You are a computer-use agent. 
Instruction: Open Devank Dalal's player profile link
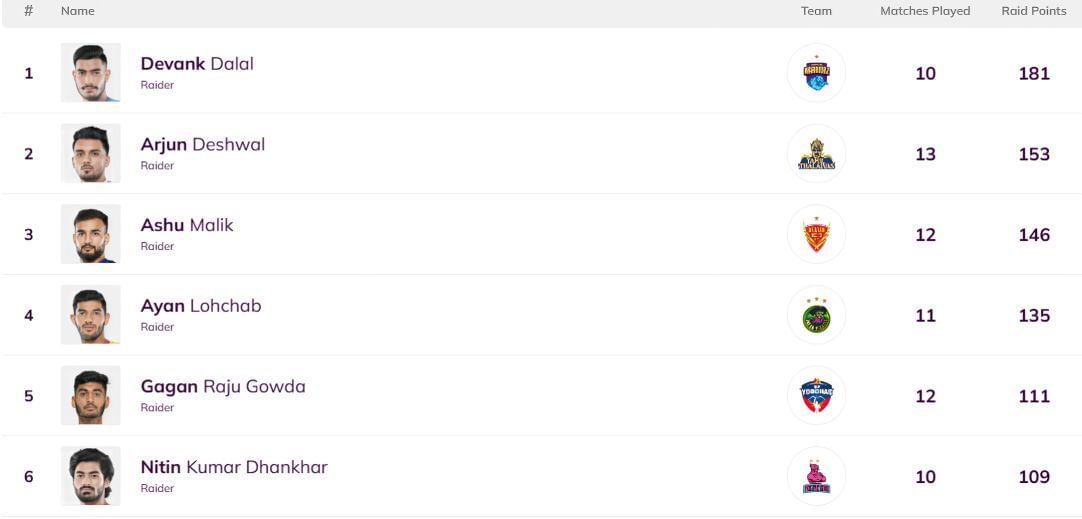click(197, 64)
